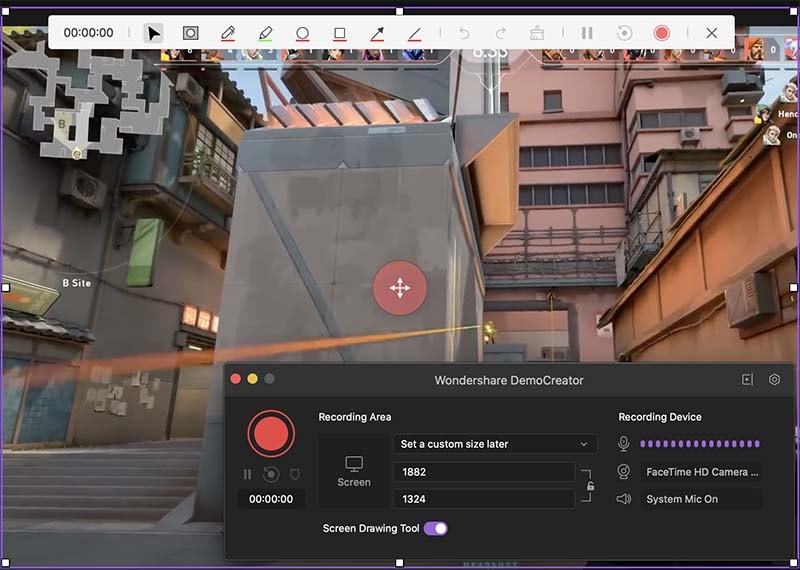800x570 pixels.
Task: Clear drawings with the broom icon
Action: click(x=537, y=33)
